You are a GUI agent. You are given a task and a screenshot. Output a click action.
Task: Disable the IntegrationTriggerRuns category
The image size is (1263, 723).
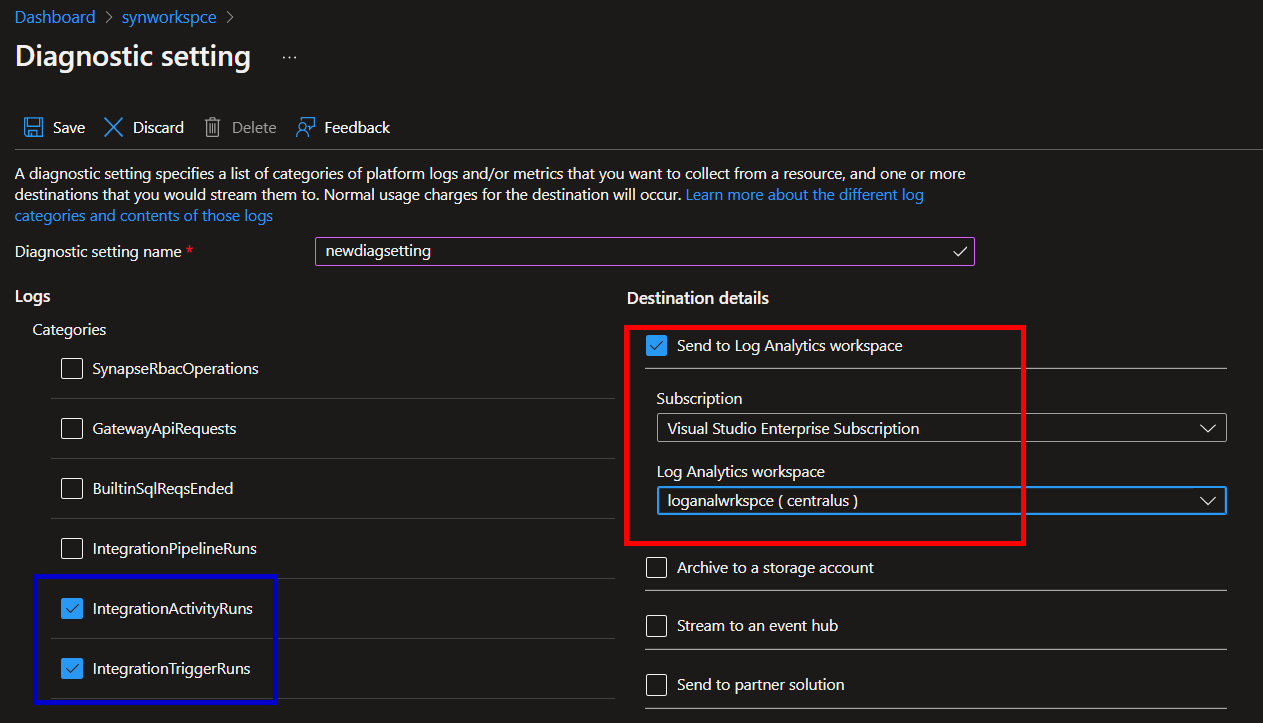(72, 668)
